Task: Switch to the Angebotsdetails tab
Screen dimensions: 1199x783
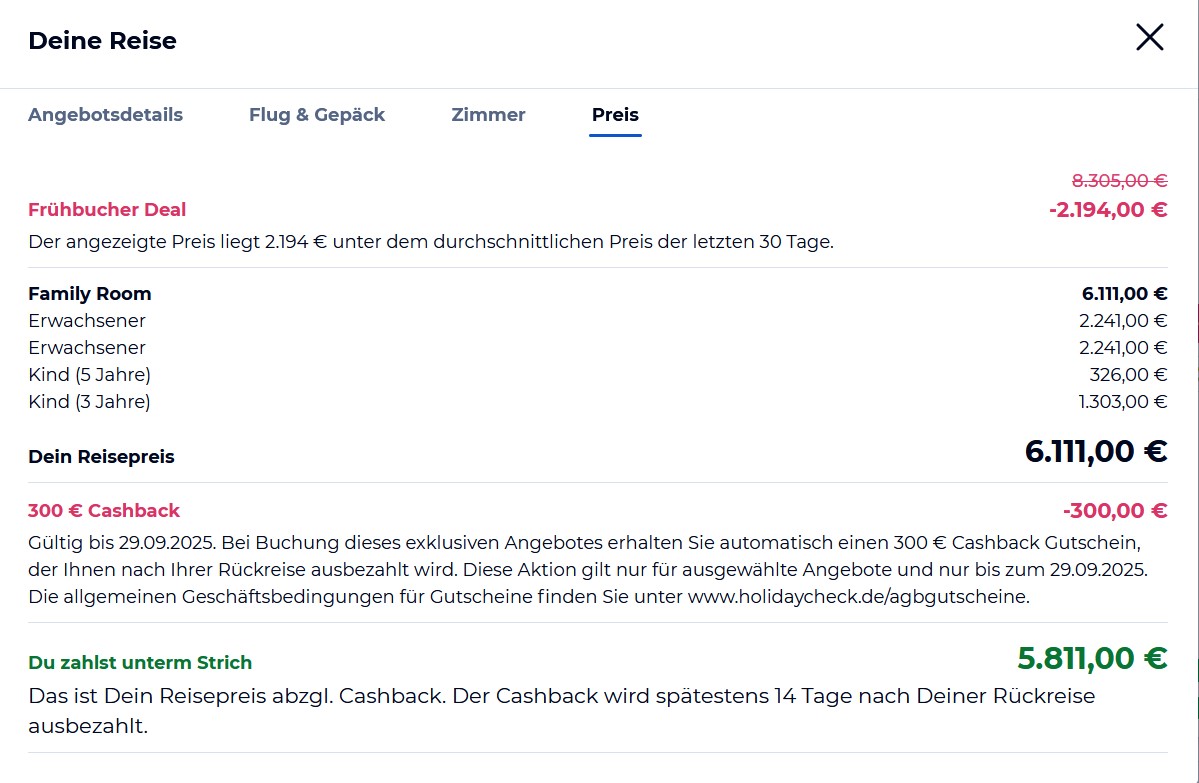Action: [105, 115]
